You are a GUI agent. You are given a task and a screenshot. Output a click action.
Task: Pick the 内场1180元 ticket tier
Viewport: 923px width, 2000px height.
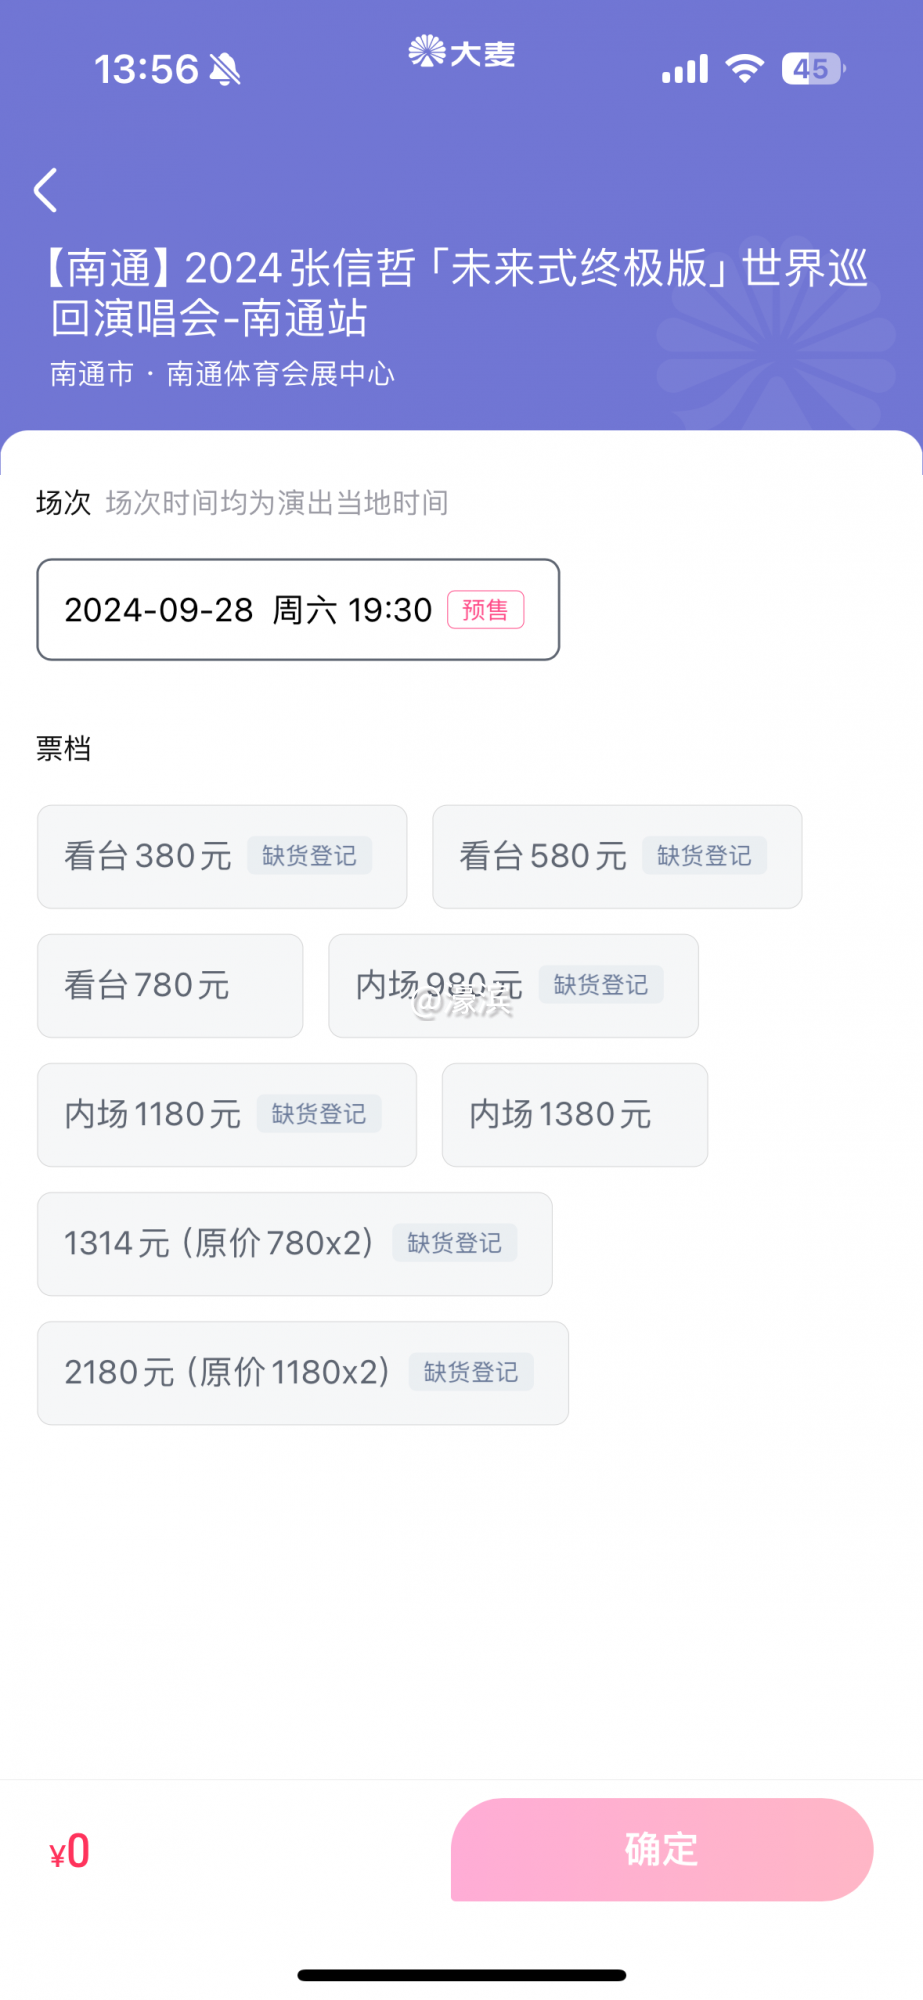coord(227,1115)
